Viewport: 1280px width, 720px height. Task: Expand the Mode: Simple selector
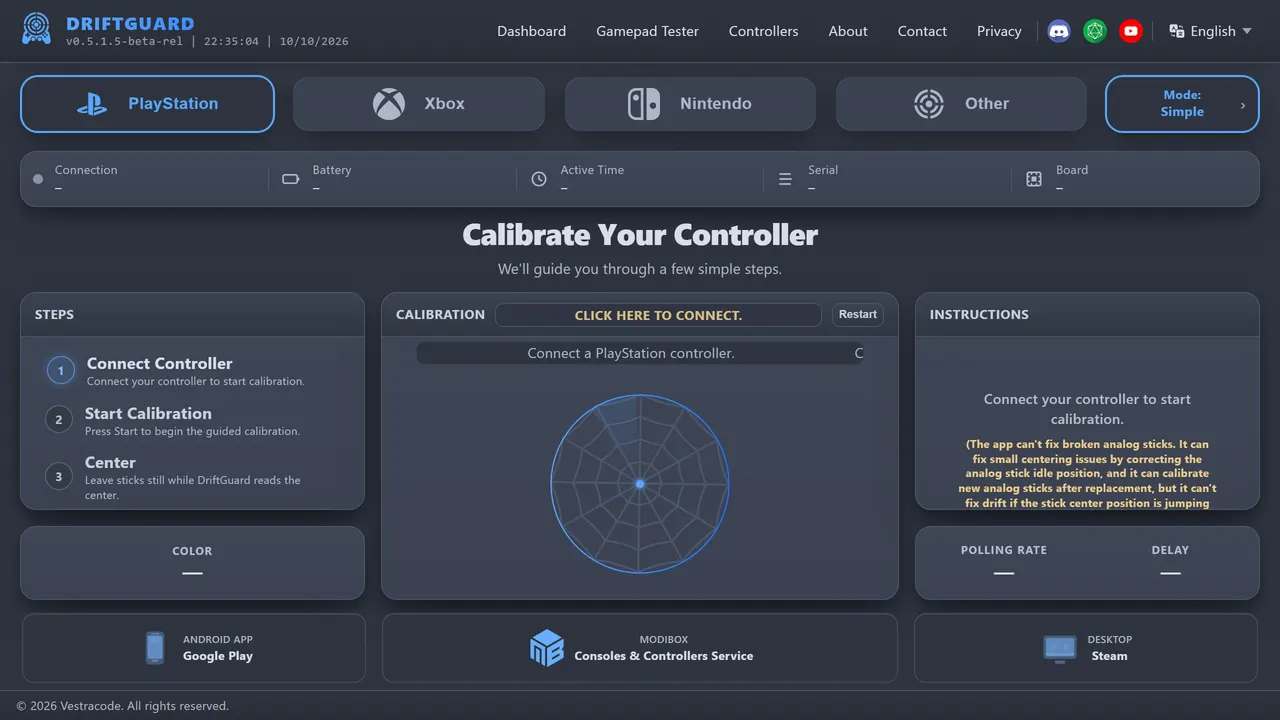1182,104
